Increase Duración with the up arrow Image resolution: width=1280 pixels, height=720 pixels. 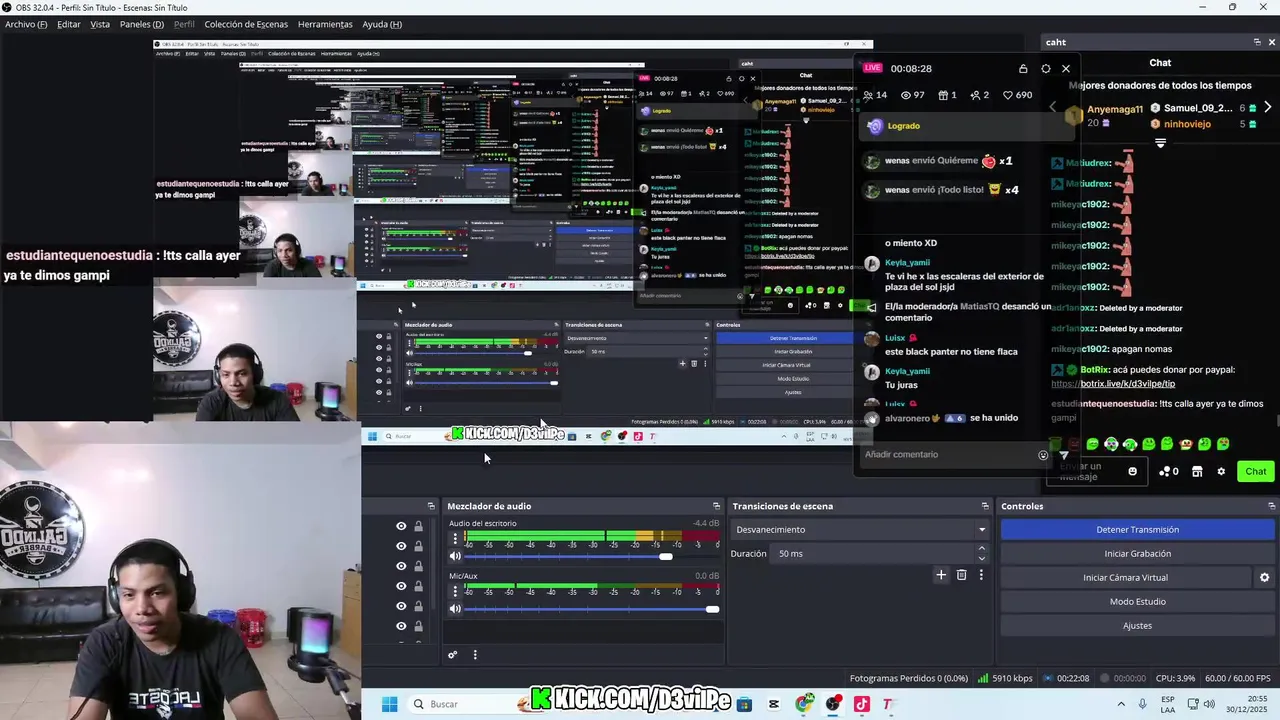click(x=982, y=549)
